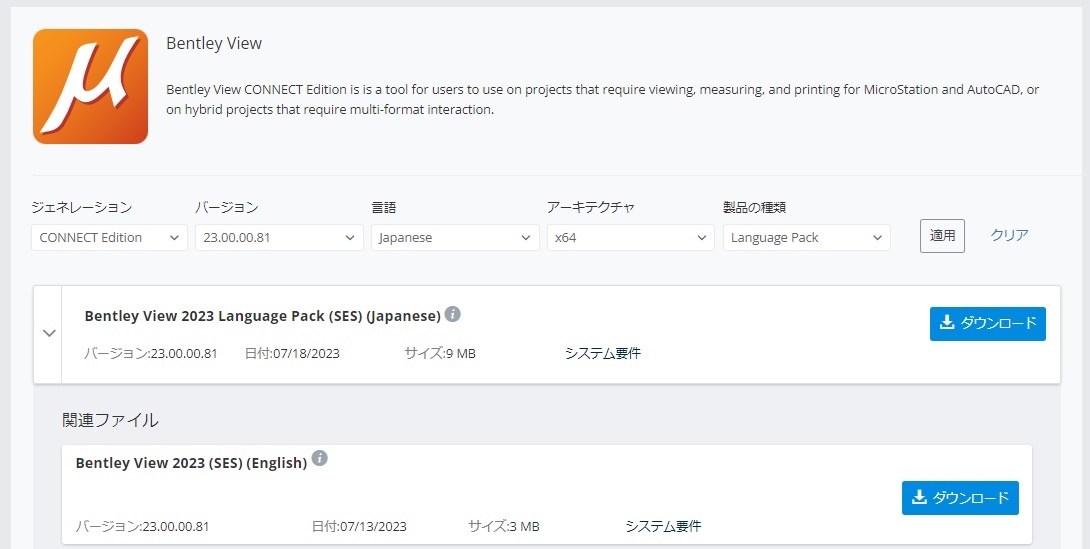Click the Bentley View page title
Screen dimensions: 1090x549
(x=214, y=43)
